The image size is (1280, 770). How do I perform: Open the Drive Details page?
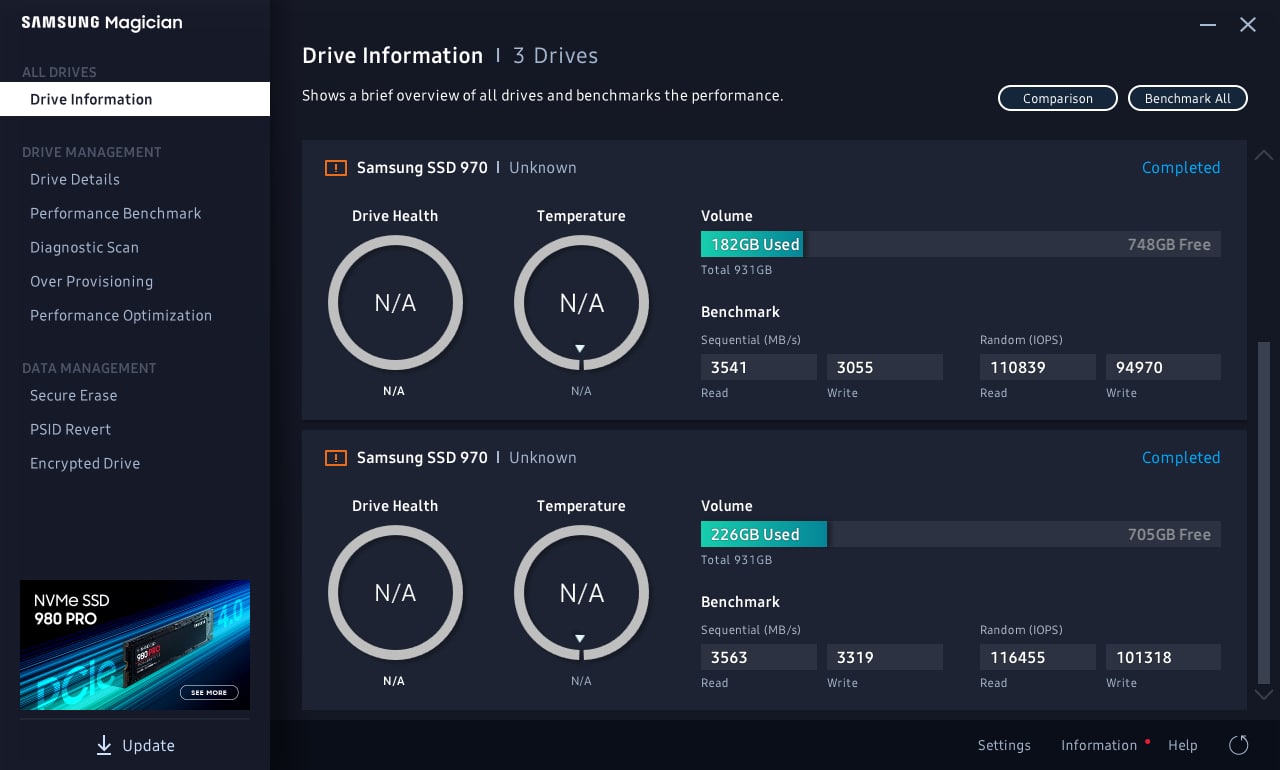75,180
